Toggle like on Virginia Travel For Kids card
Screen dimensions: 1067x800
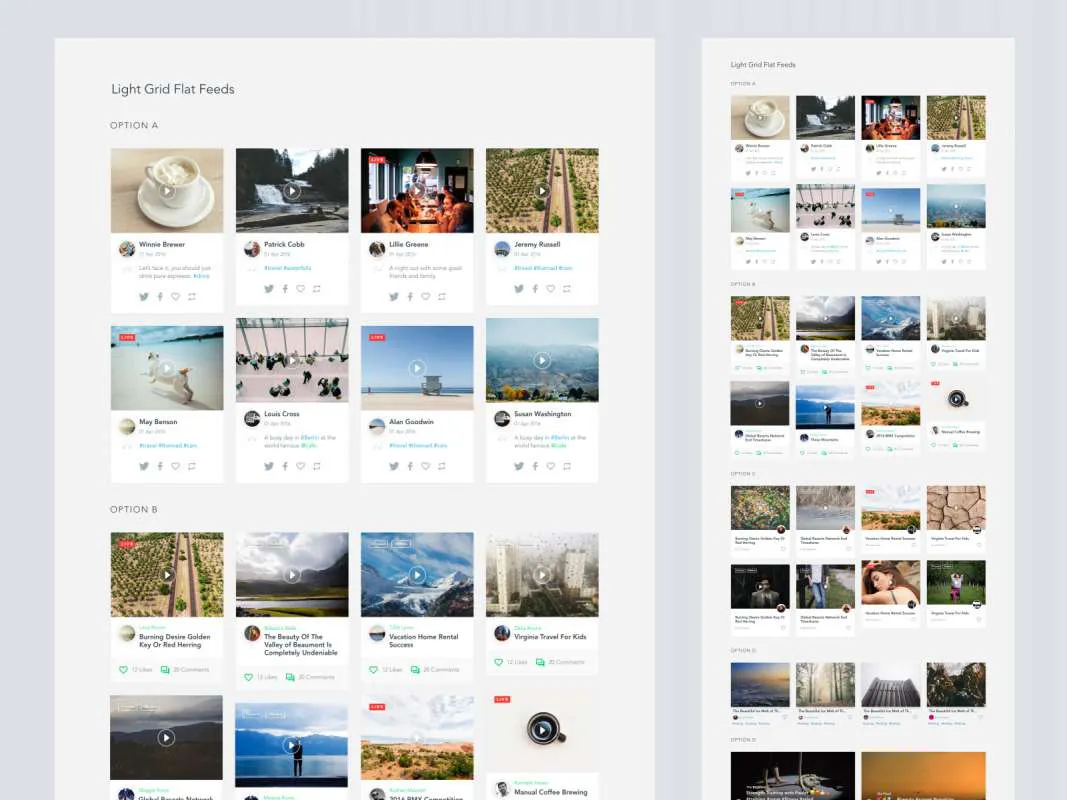[499, 661]
